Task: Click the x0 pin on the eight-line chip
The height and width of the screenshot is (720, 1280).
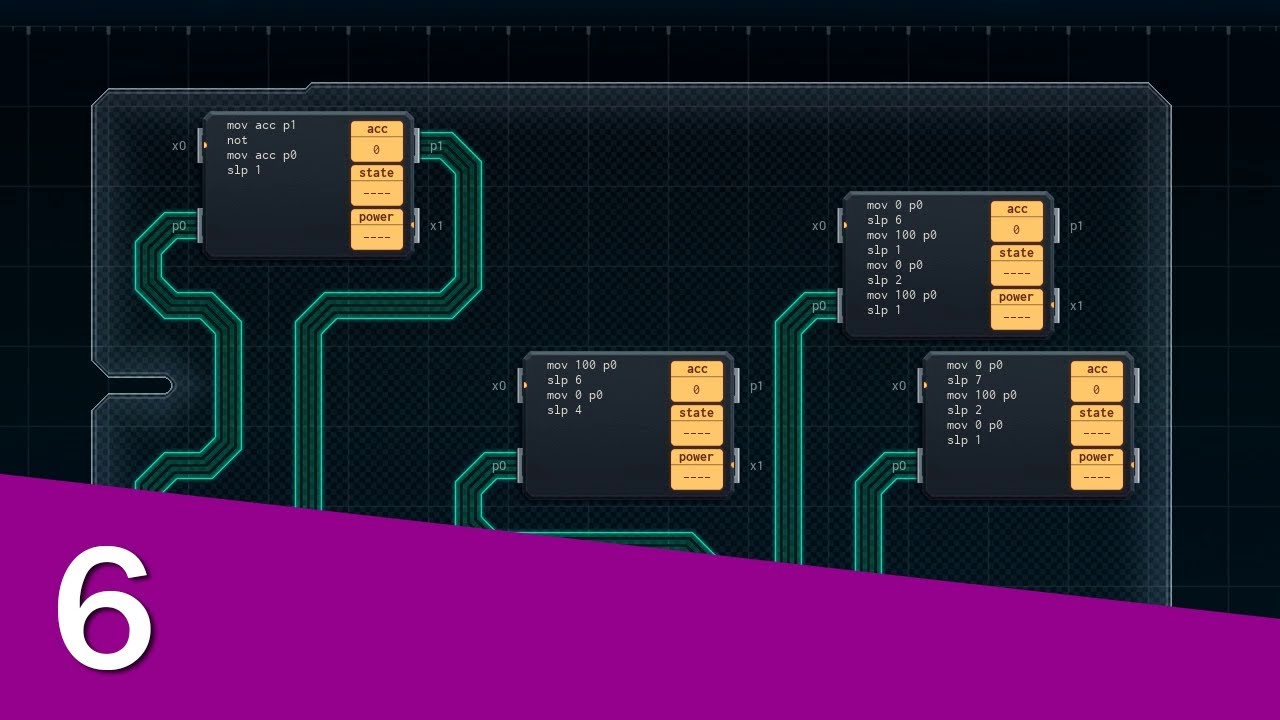Action: (819, 226)
